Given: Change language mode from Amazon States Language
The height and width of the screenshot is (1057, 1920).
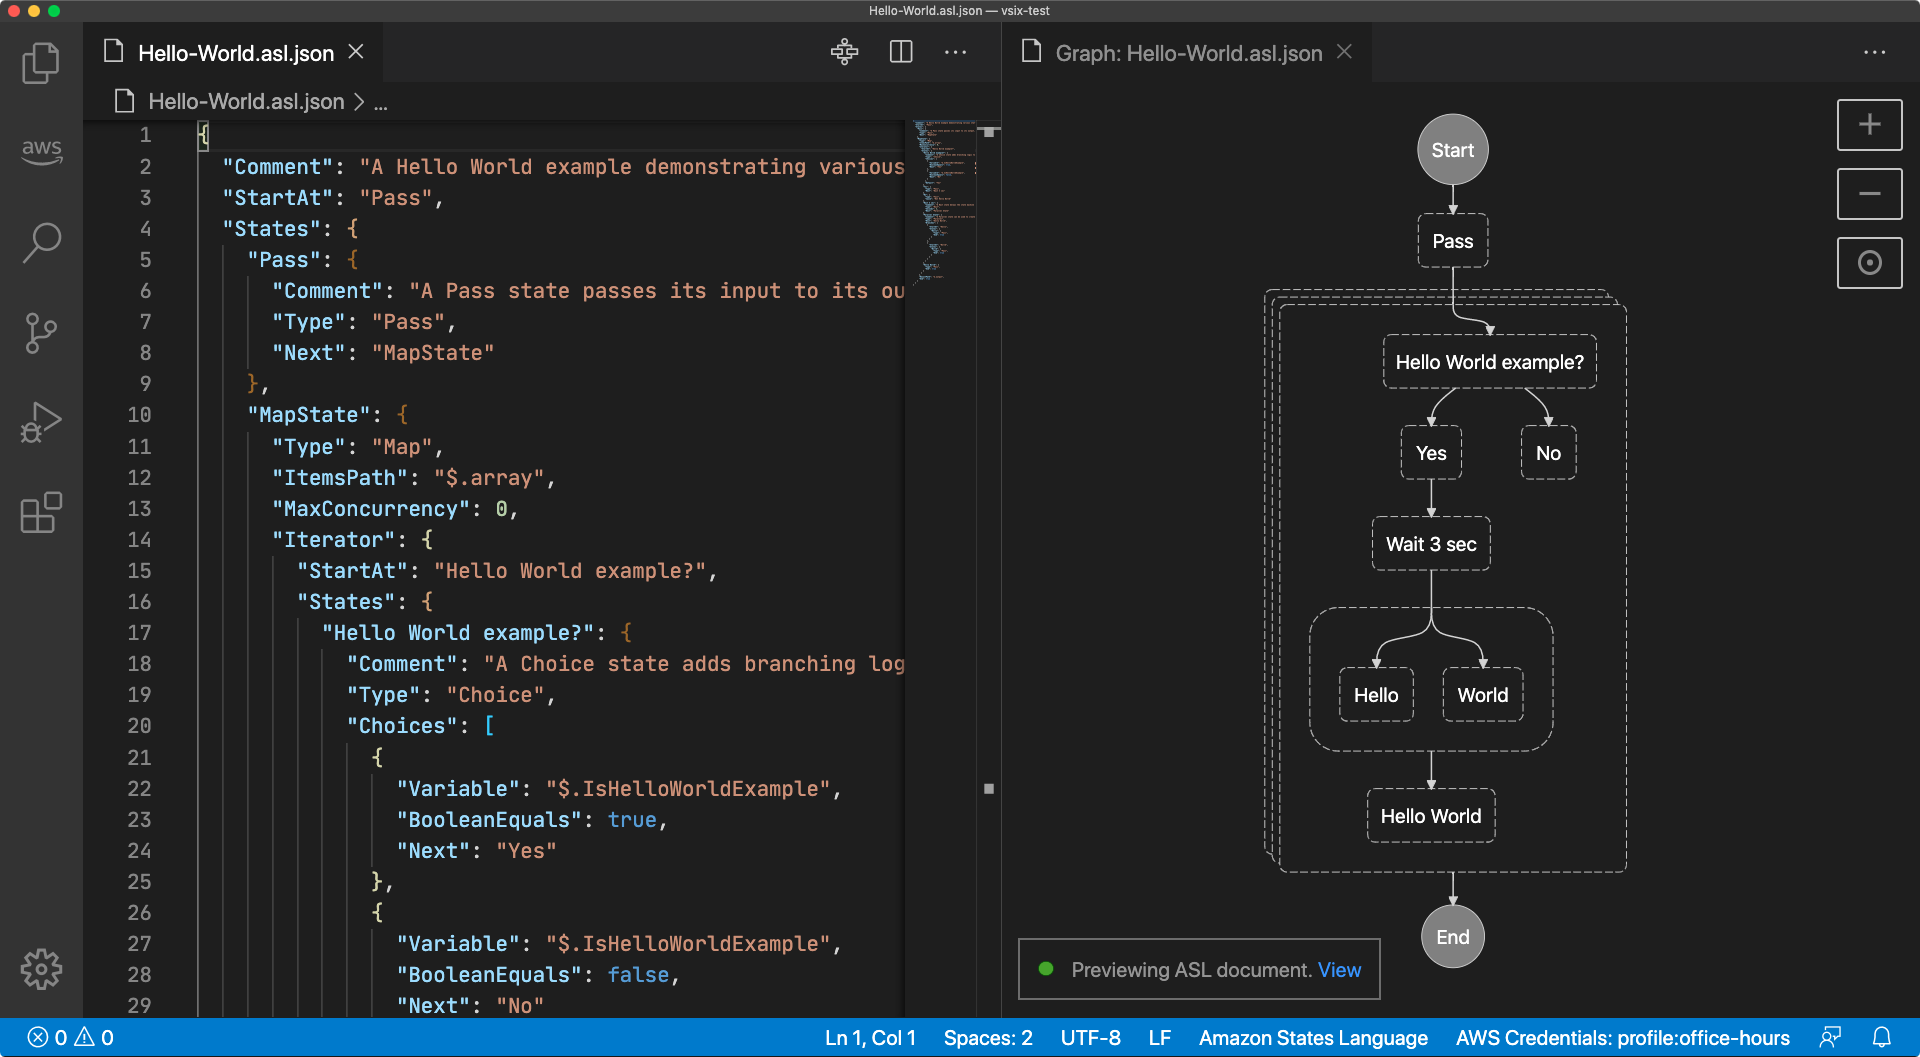Looking at the screenshot, I should pos(1312,1038).
